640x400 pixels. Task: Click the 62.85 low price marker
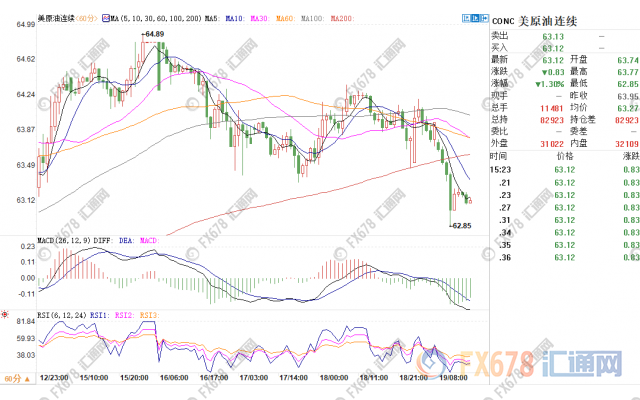click(x=459, y=226)
